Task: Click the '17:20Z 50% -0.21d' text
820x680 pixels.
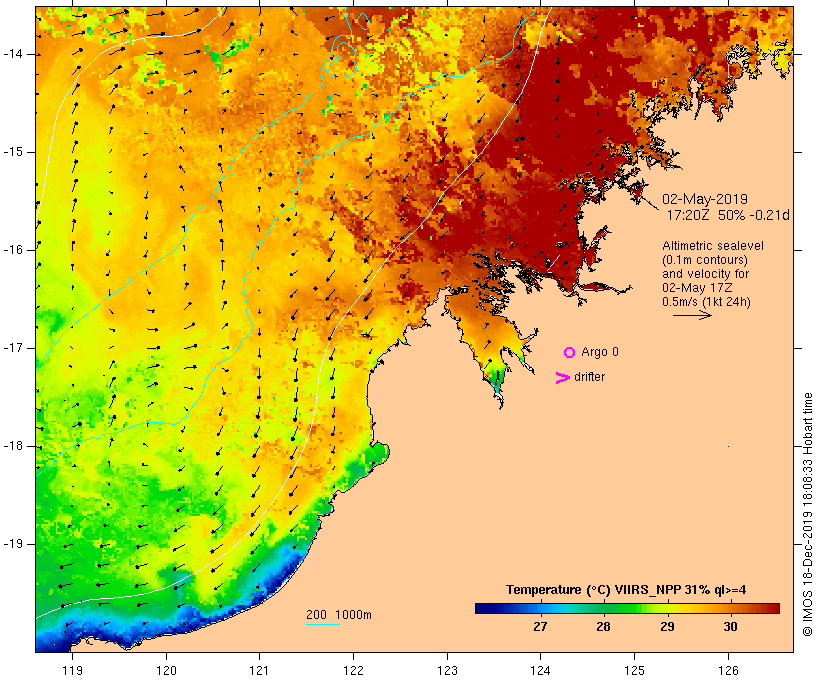Action: [x=728, y=215]
